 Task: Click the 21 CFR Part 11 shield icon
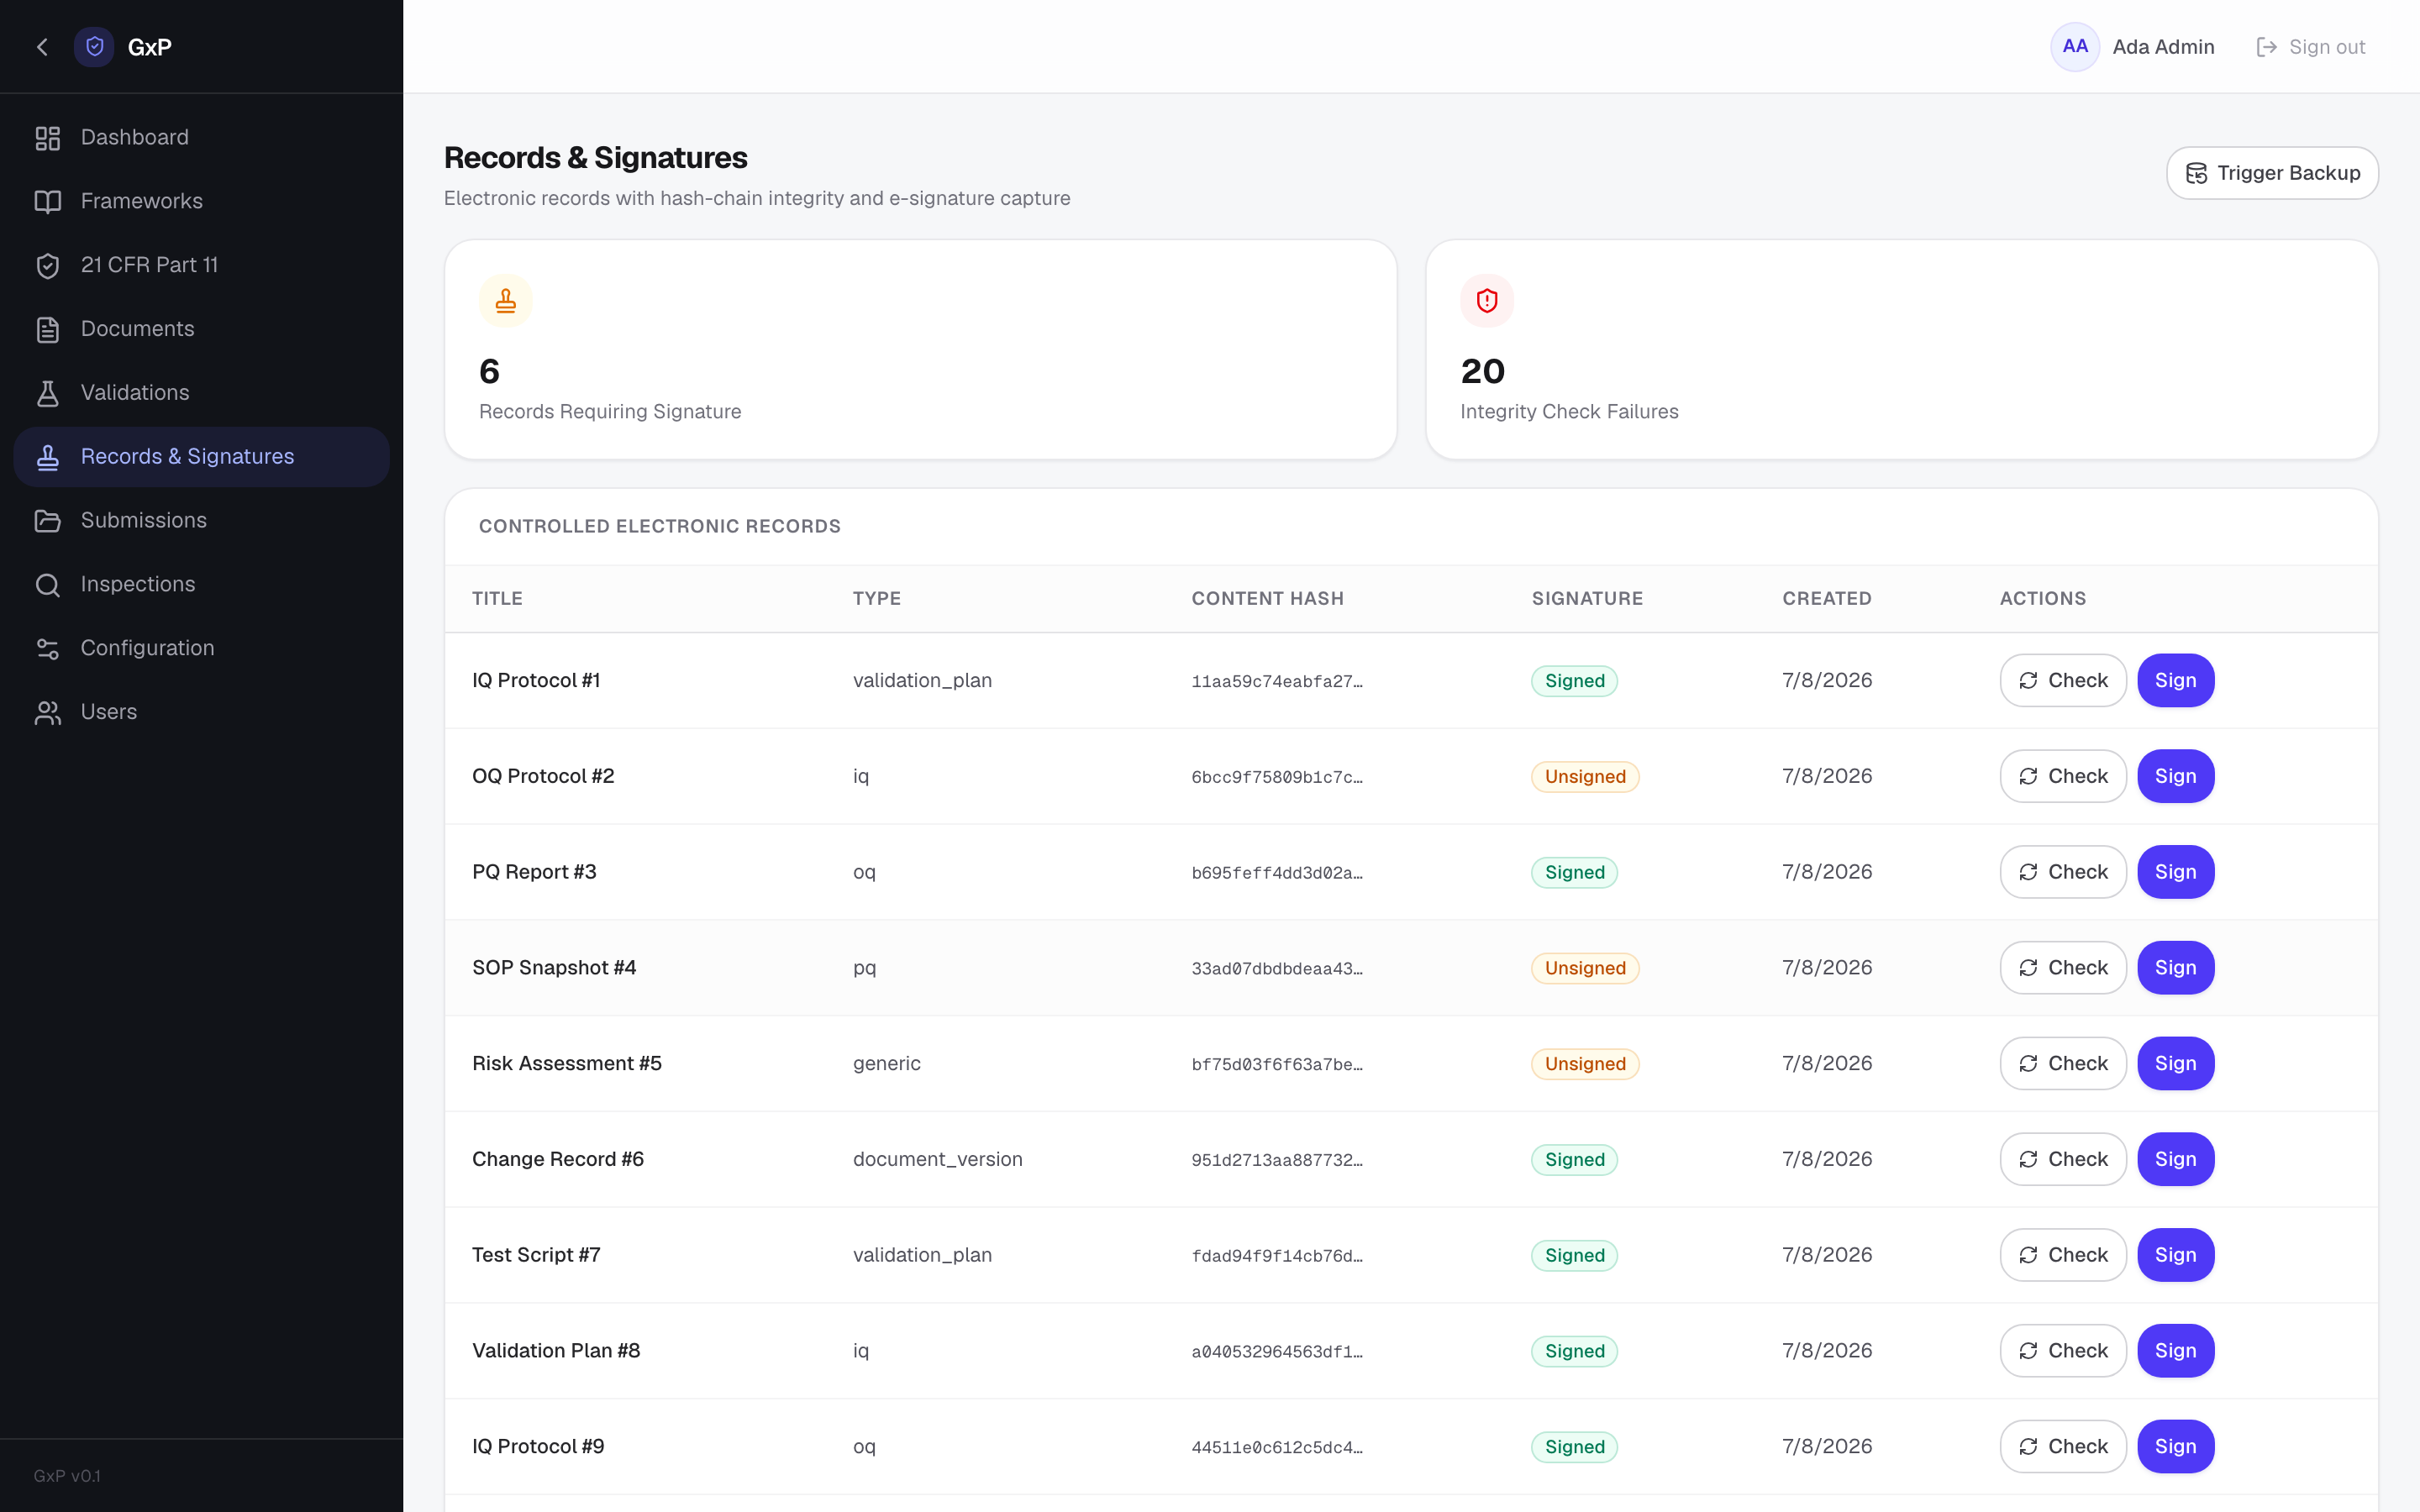48,266
